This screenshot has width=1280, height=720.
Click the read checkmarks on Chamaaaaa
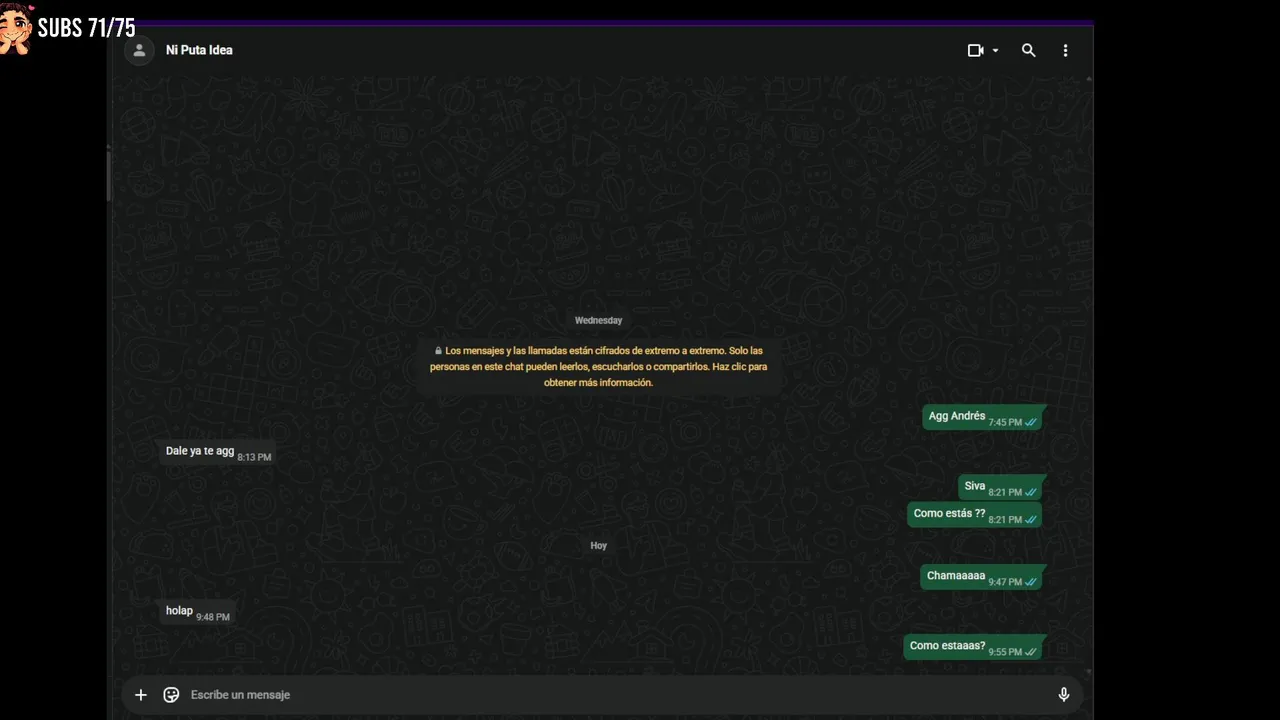[x=1031, y=582]
